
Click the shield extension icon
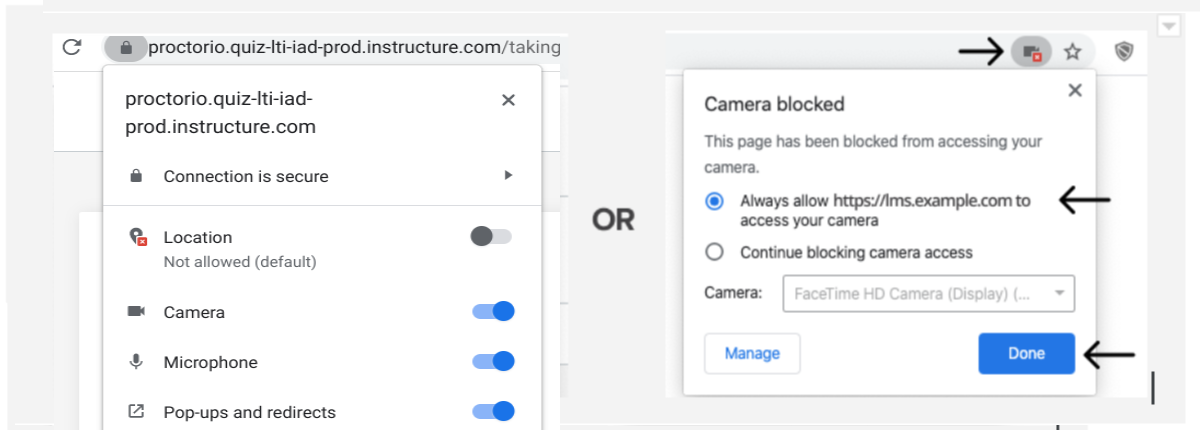[1125, 52]
